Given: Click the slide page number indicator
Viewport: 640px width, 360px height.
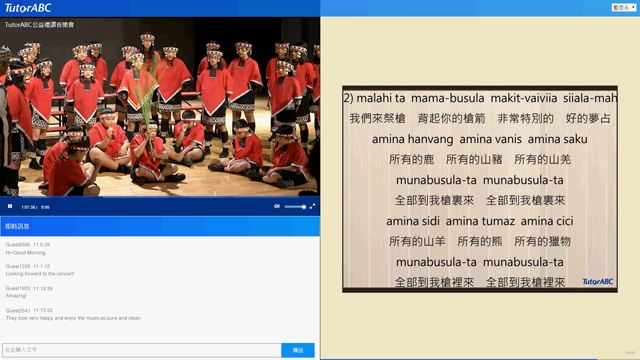Looking at the screenshot, I should tap(630, 353).
